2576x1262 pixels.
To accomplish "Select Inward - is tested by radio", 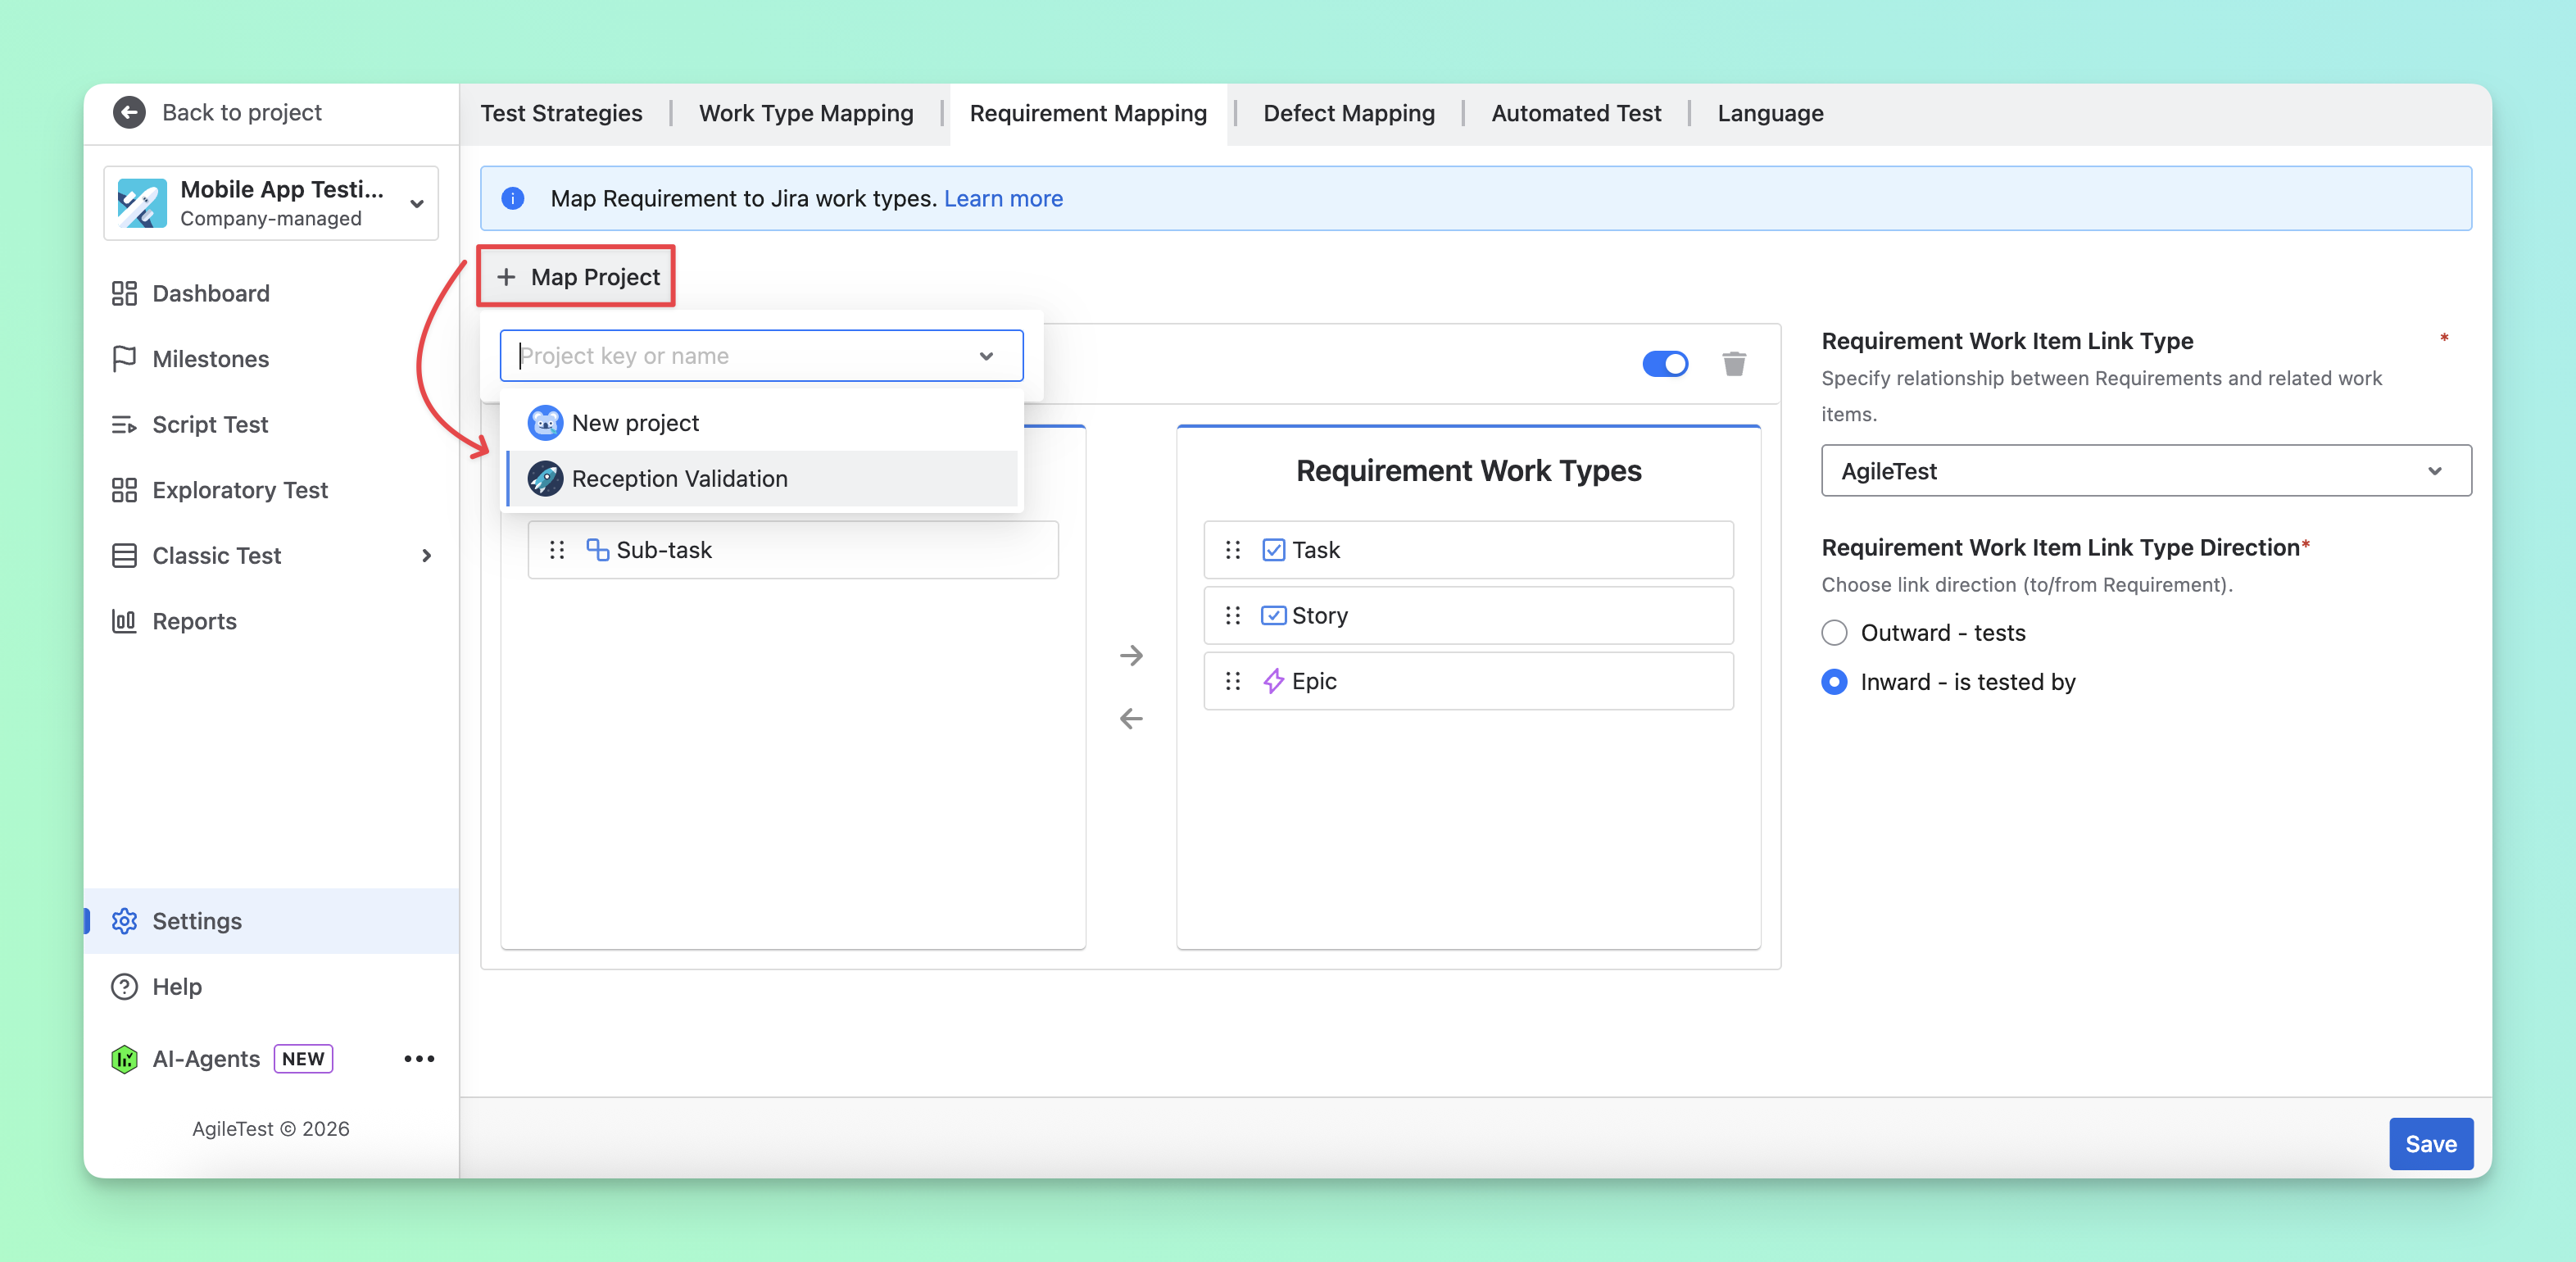I will point(1834,681).
